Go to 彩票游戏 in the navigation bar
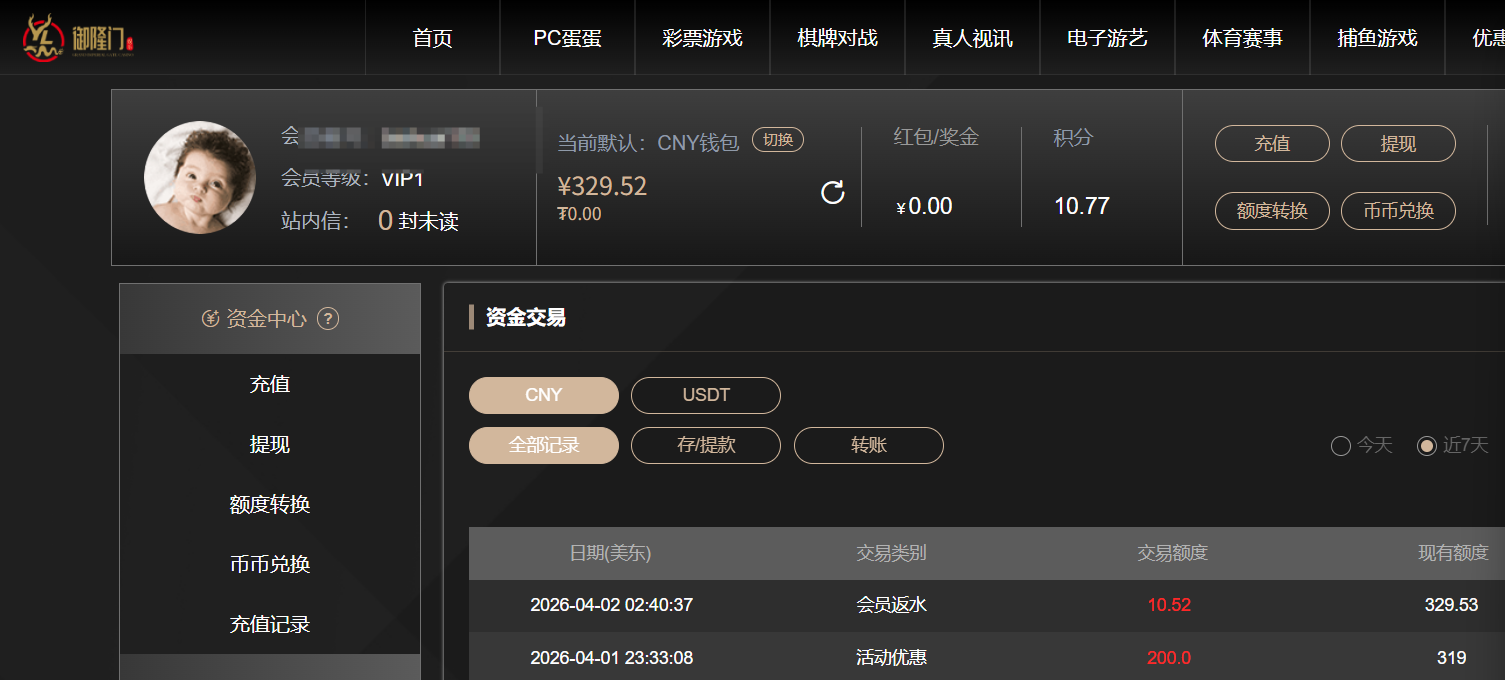 702,38
